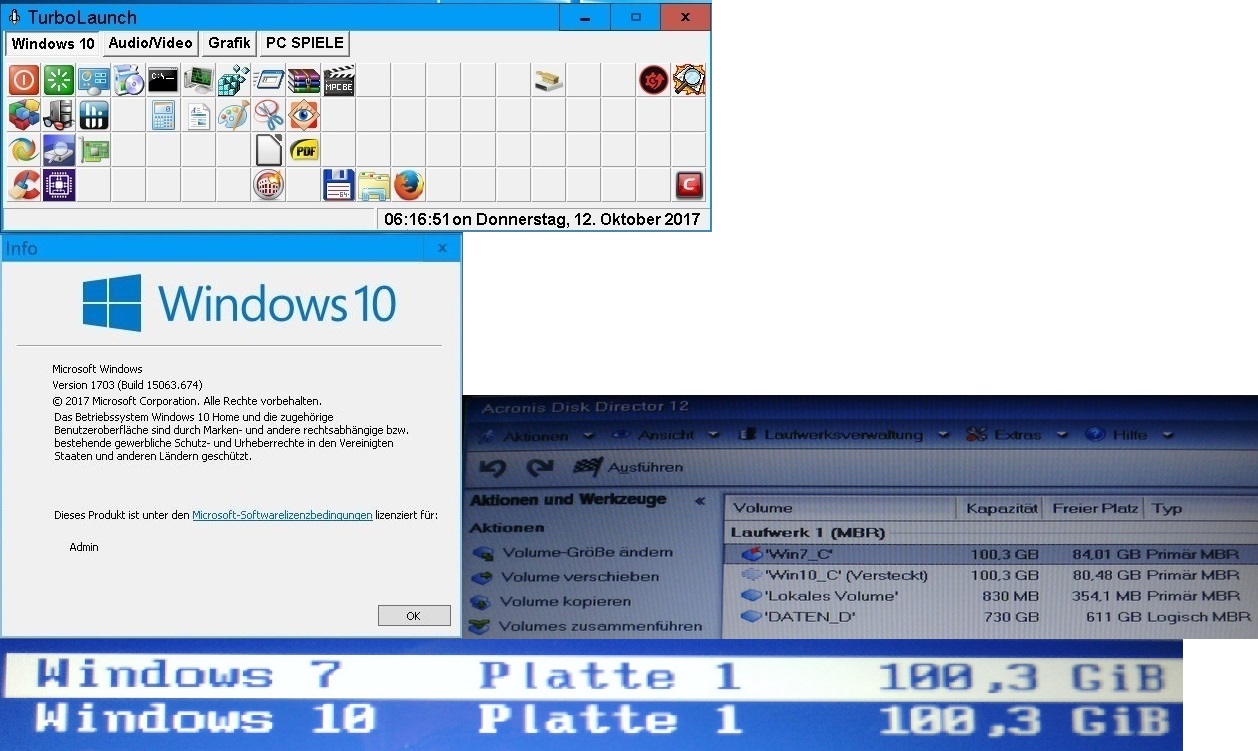Collapse the Aktionen und Werkzeuge panel
This screenshot has width=1258, height=751.
[x=699, y=500]
